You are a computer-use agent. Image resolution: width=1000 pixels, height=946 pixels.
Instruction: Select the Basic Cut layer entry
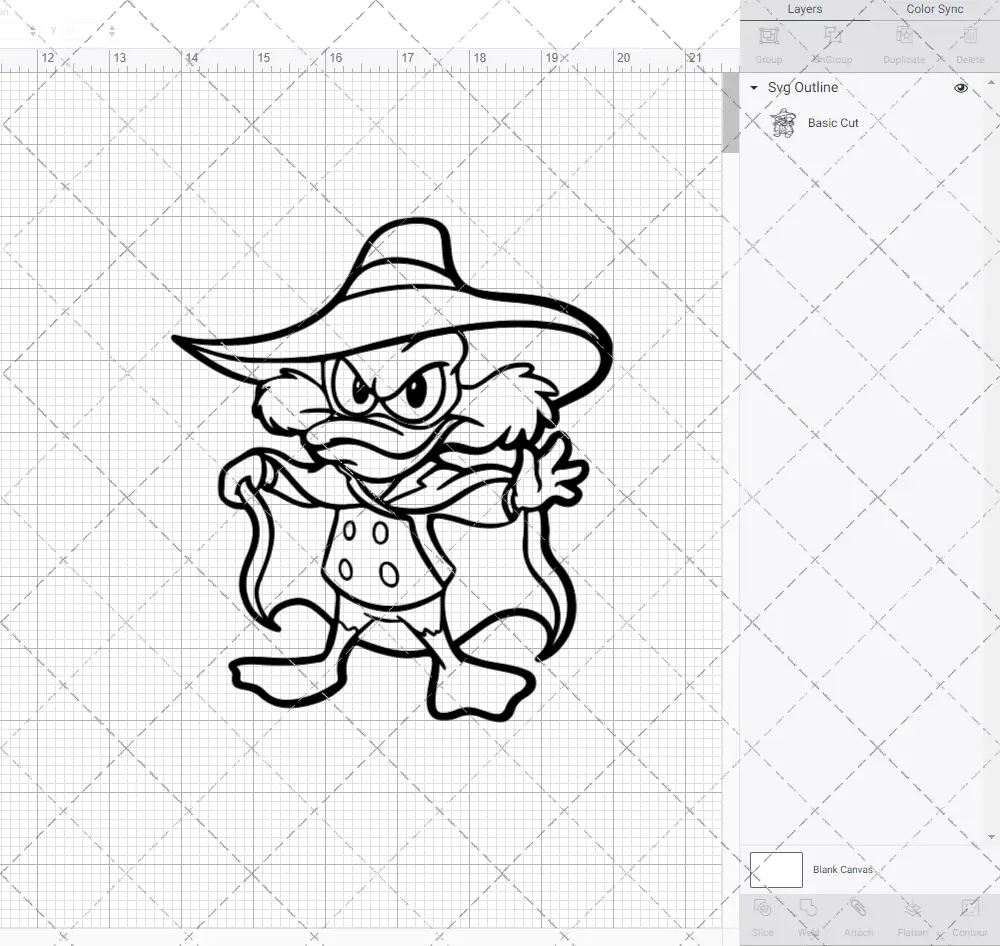(833, 122)
